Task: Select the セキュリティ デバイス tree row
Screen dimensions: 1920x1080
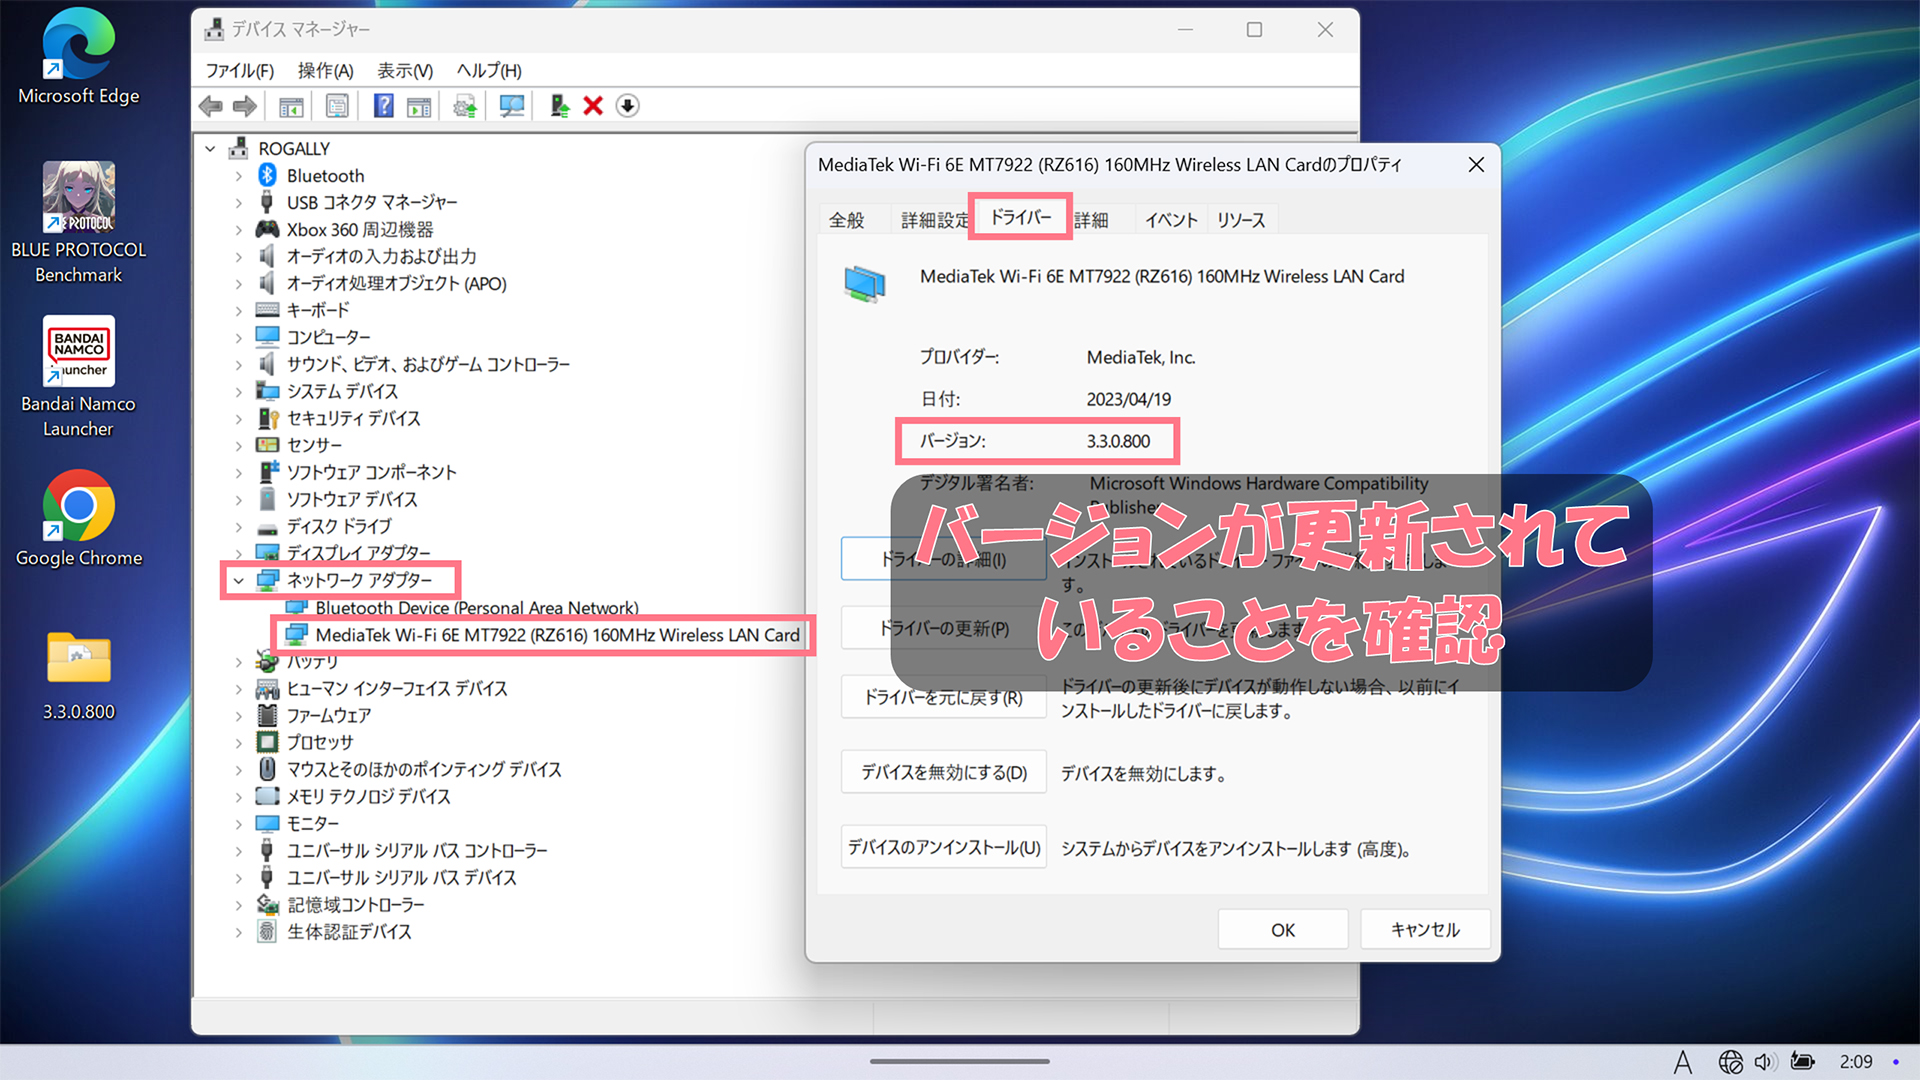Action: tap(339, 418)
